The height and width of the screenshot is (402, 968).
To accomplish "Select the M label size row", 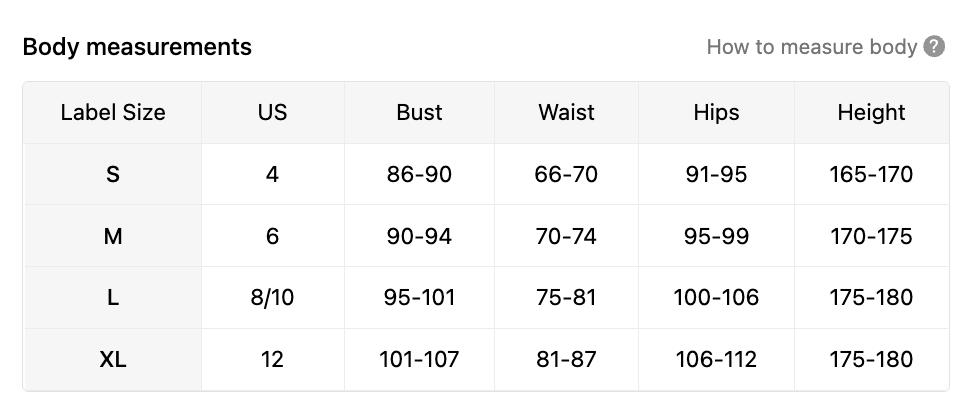I will [x=113, y=237].
